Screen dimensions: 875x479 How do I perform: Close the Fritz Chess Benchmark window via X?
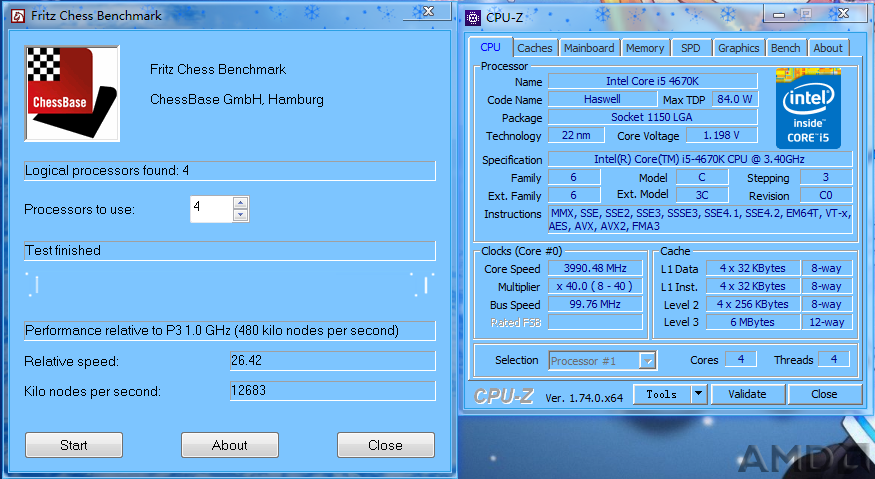428,11
